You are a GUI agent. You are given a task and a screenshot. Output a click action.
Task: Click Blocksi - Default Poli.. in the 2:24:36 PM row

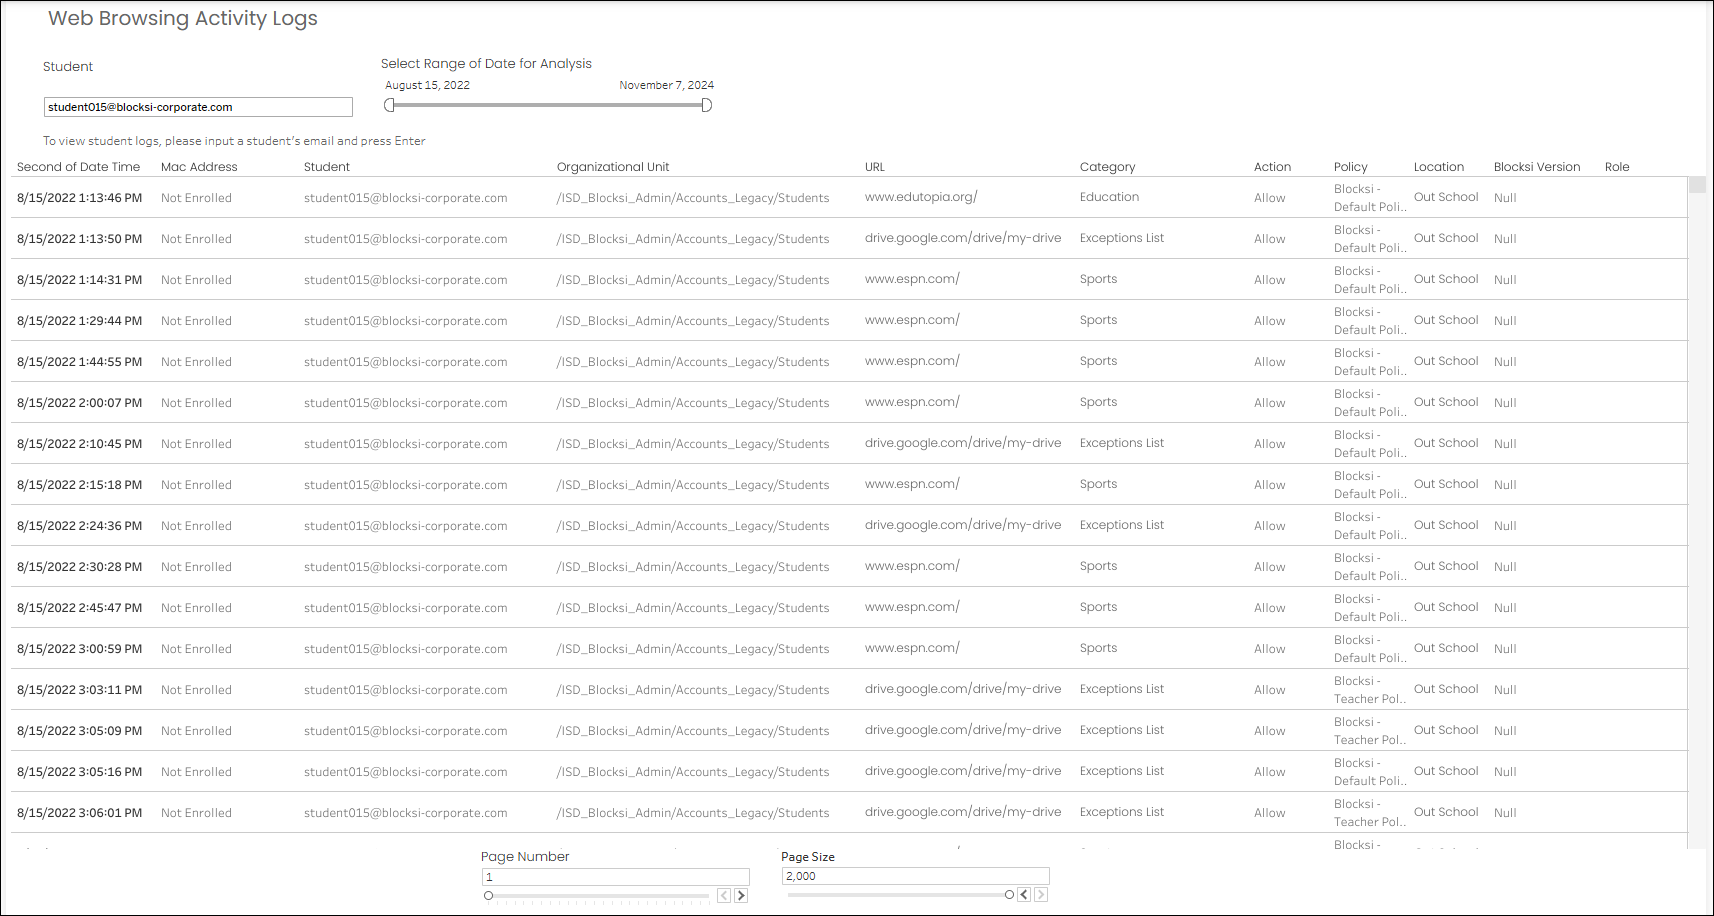[1370, 526]
